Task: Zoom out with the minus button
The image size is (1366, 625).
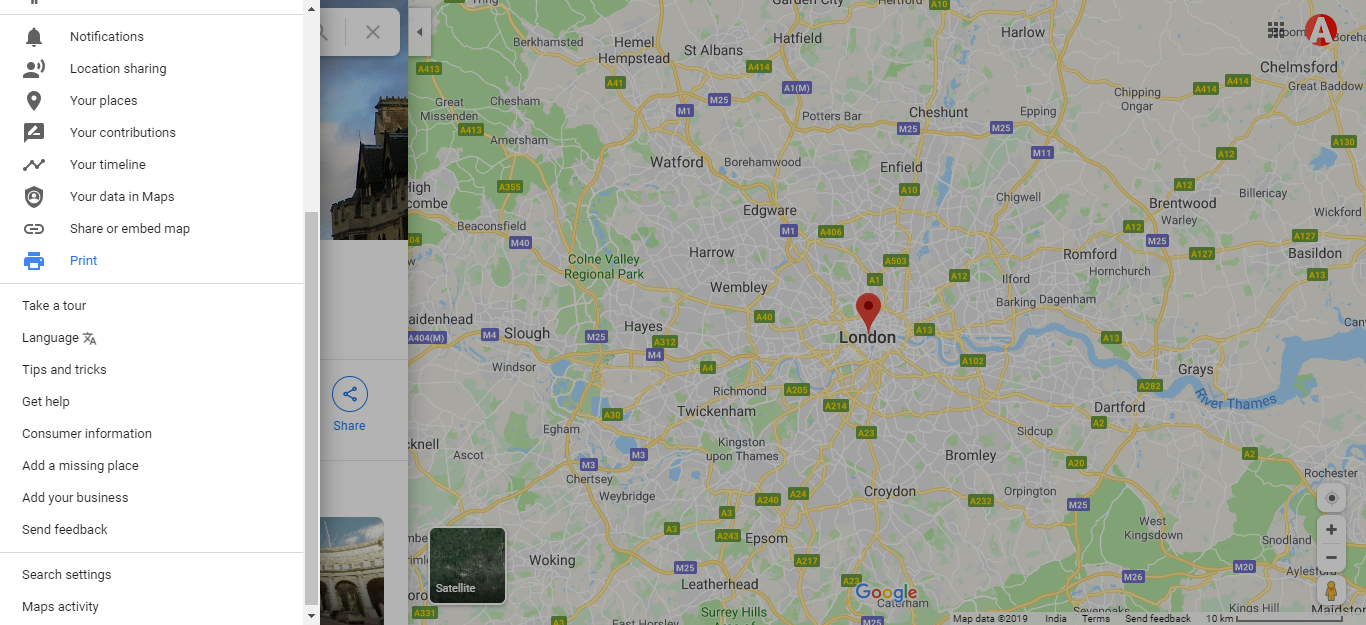Action: click(x=1331, y=557)
